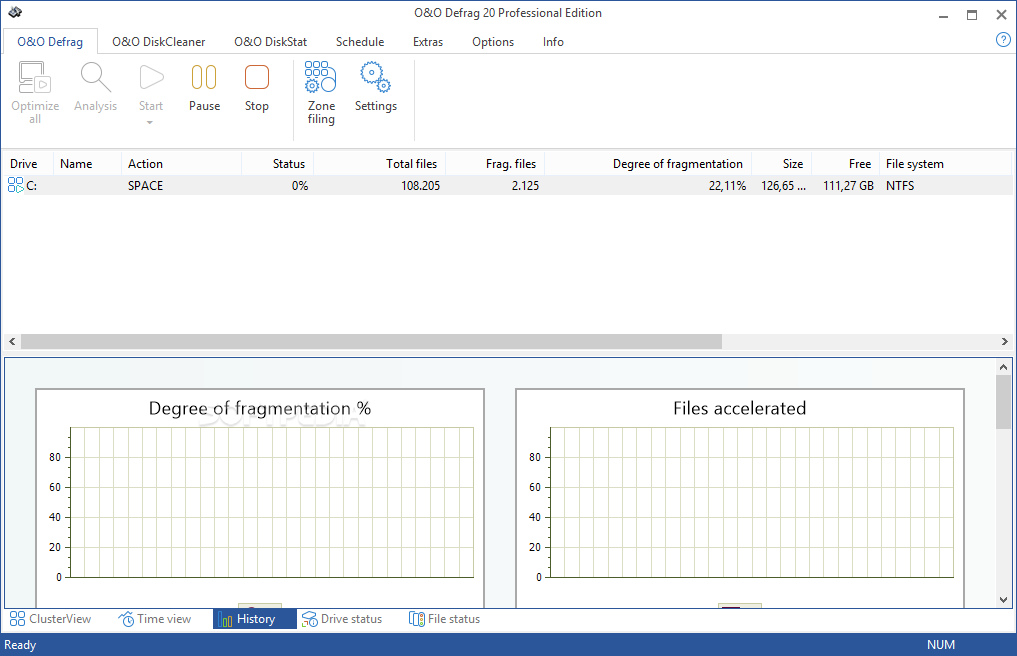This screenshot has height=656, width=1017.
Task: Click the history panel vertical scrollbar thumb
Action: coord(1003,402)
